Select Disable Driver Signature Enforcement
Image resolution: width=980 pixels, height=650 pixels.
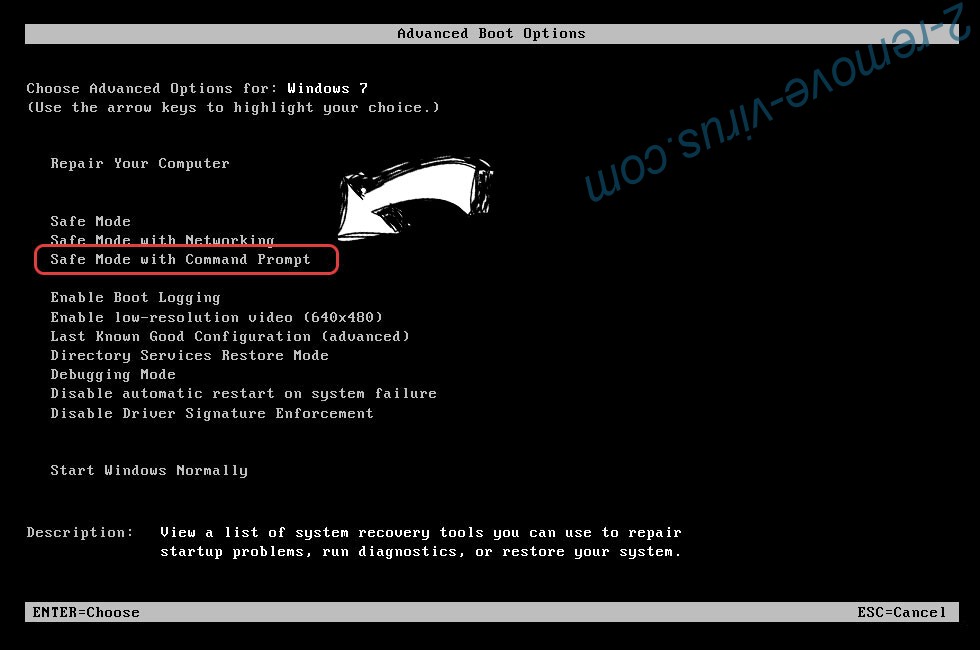point(212,413)
